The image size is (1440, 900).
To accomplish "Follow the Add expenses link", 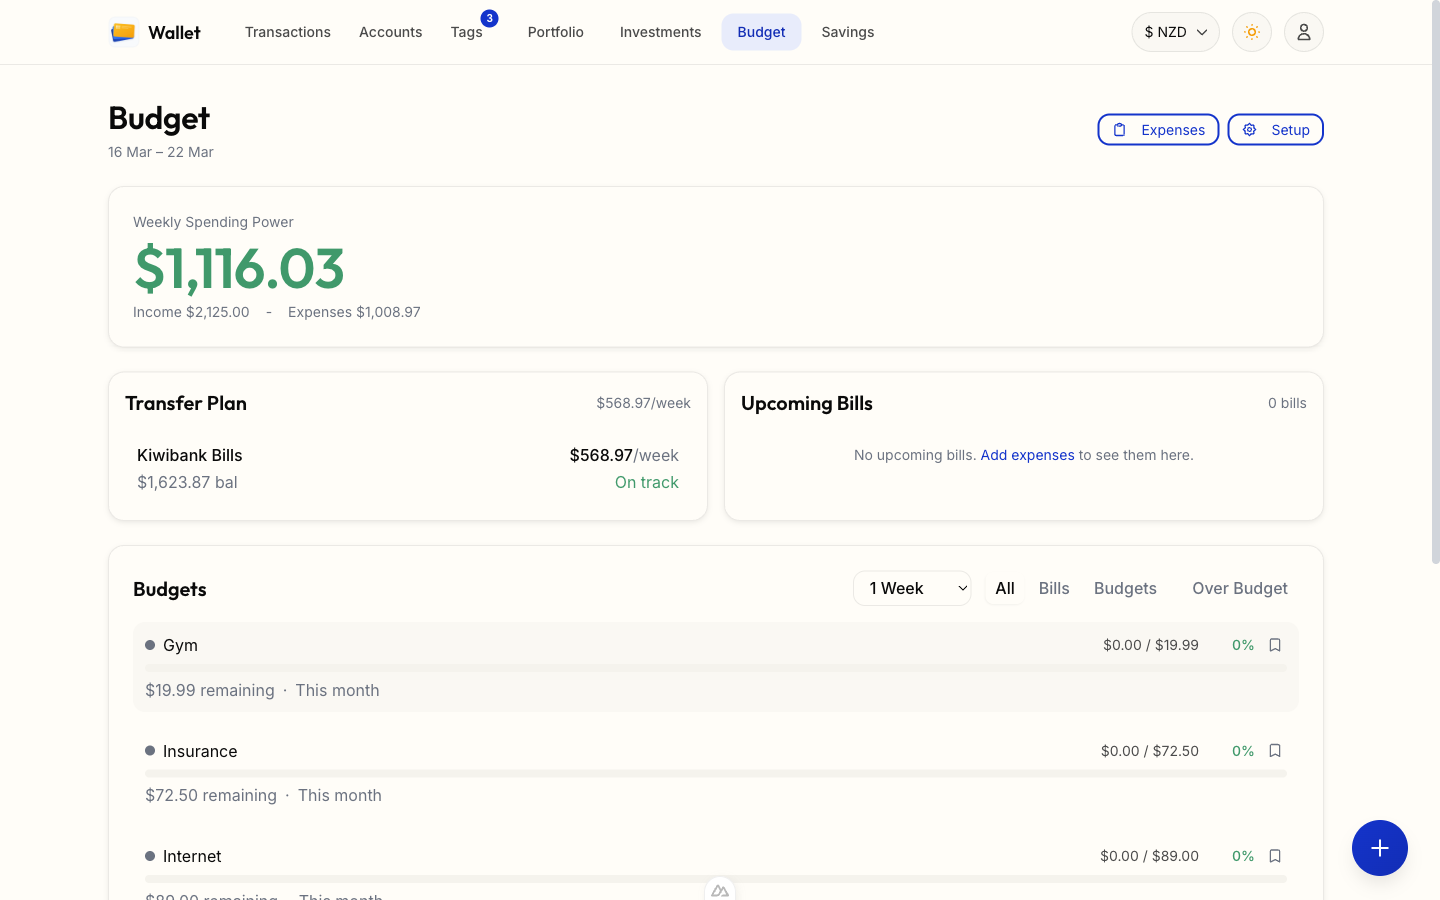I will pos(1027,455).
